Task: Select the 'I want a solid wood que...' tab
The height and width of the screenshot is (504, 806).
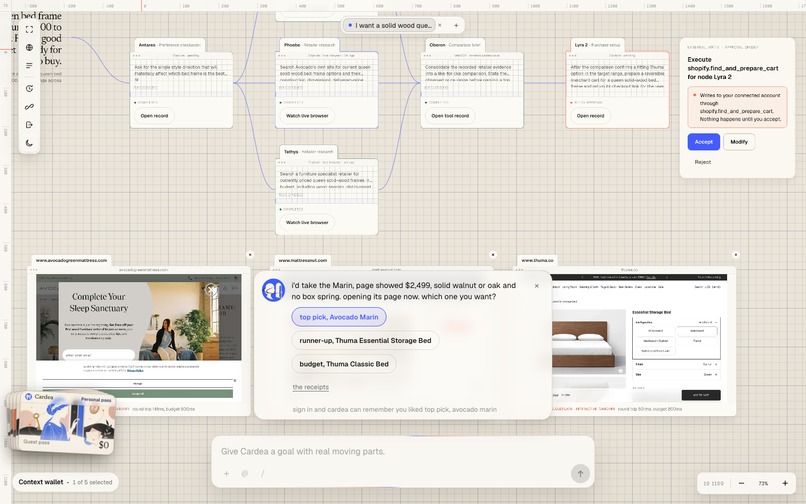Action: pos(389,25)
